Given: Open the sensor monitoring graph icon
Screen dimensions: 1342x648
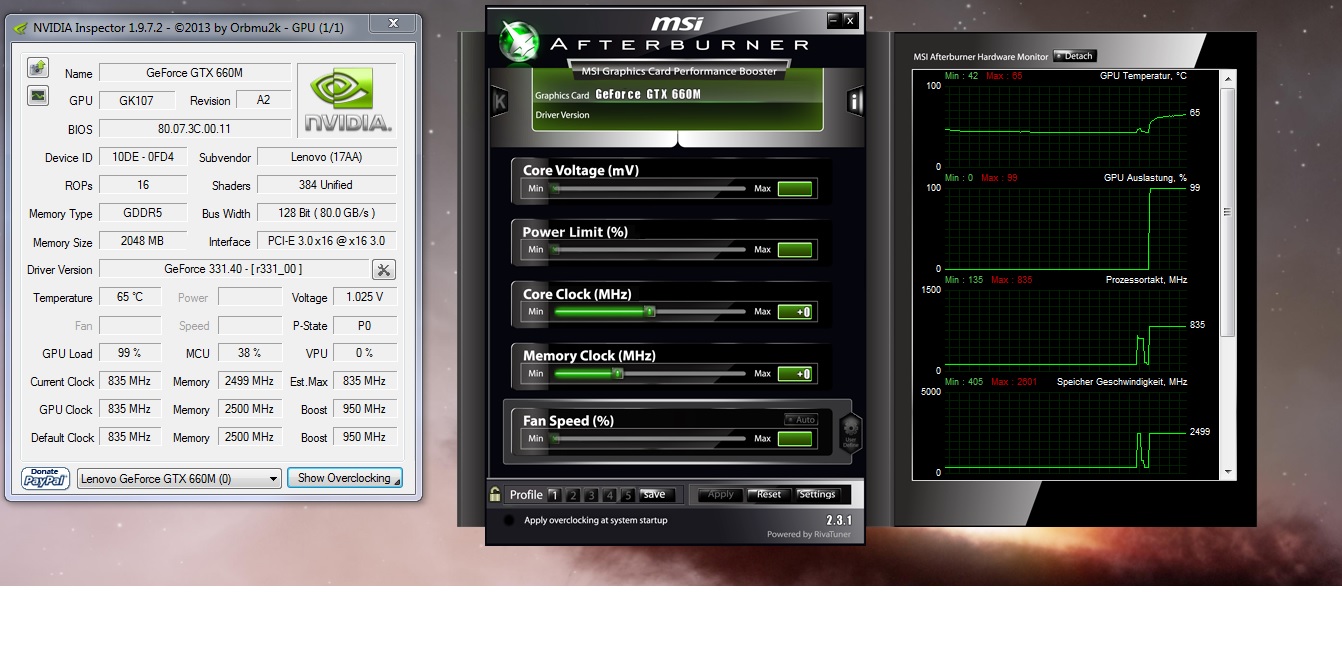Looking at the screenshot, I should pos(38,96).
